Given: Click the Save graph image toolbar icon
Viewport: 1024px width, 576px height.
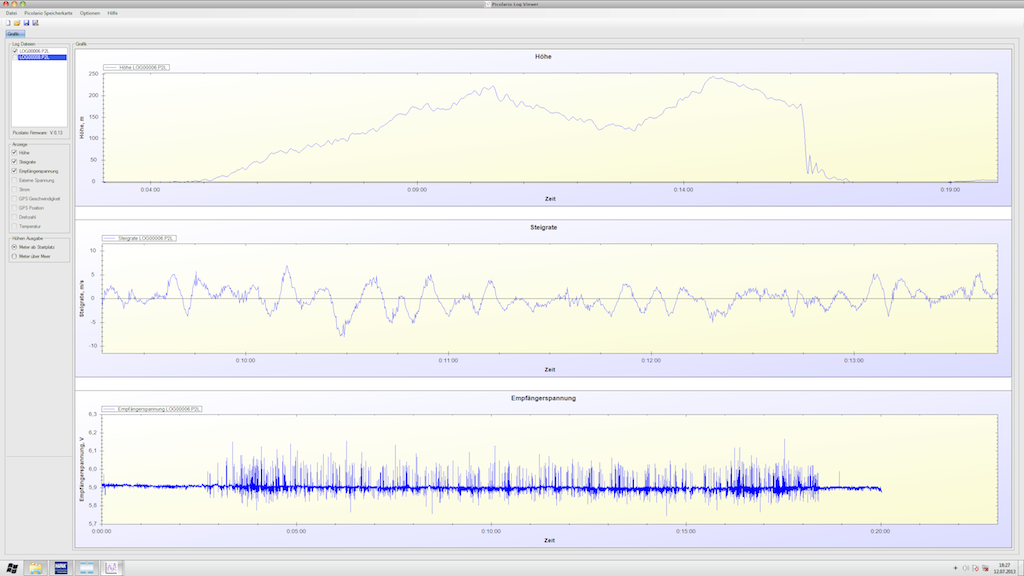Looking at the screenshot, I should (35, 22).
